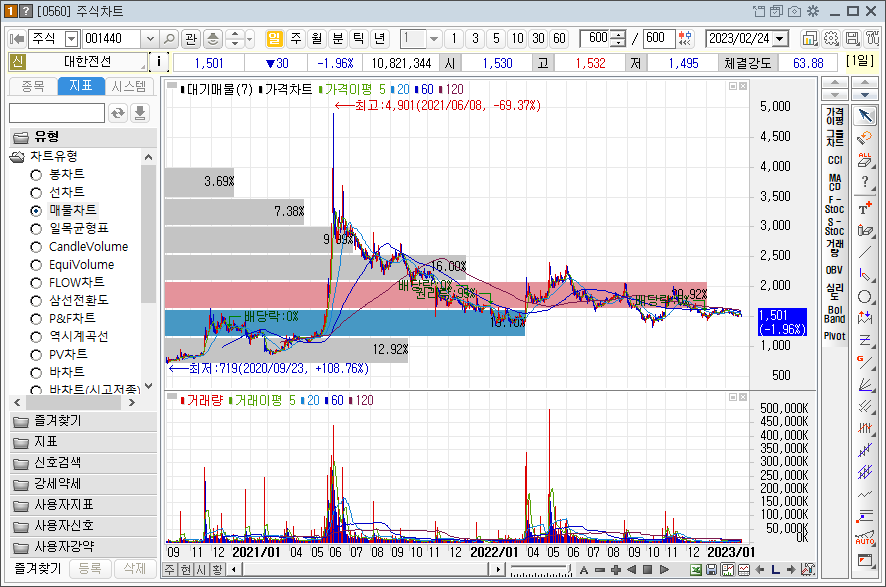Click the stop square playback button
Screen dimensions: 886x587
(648, 569)
